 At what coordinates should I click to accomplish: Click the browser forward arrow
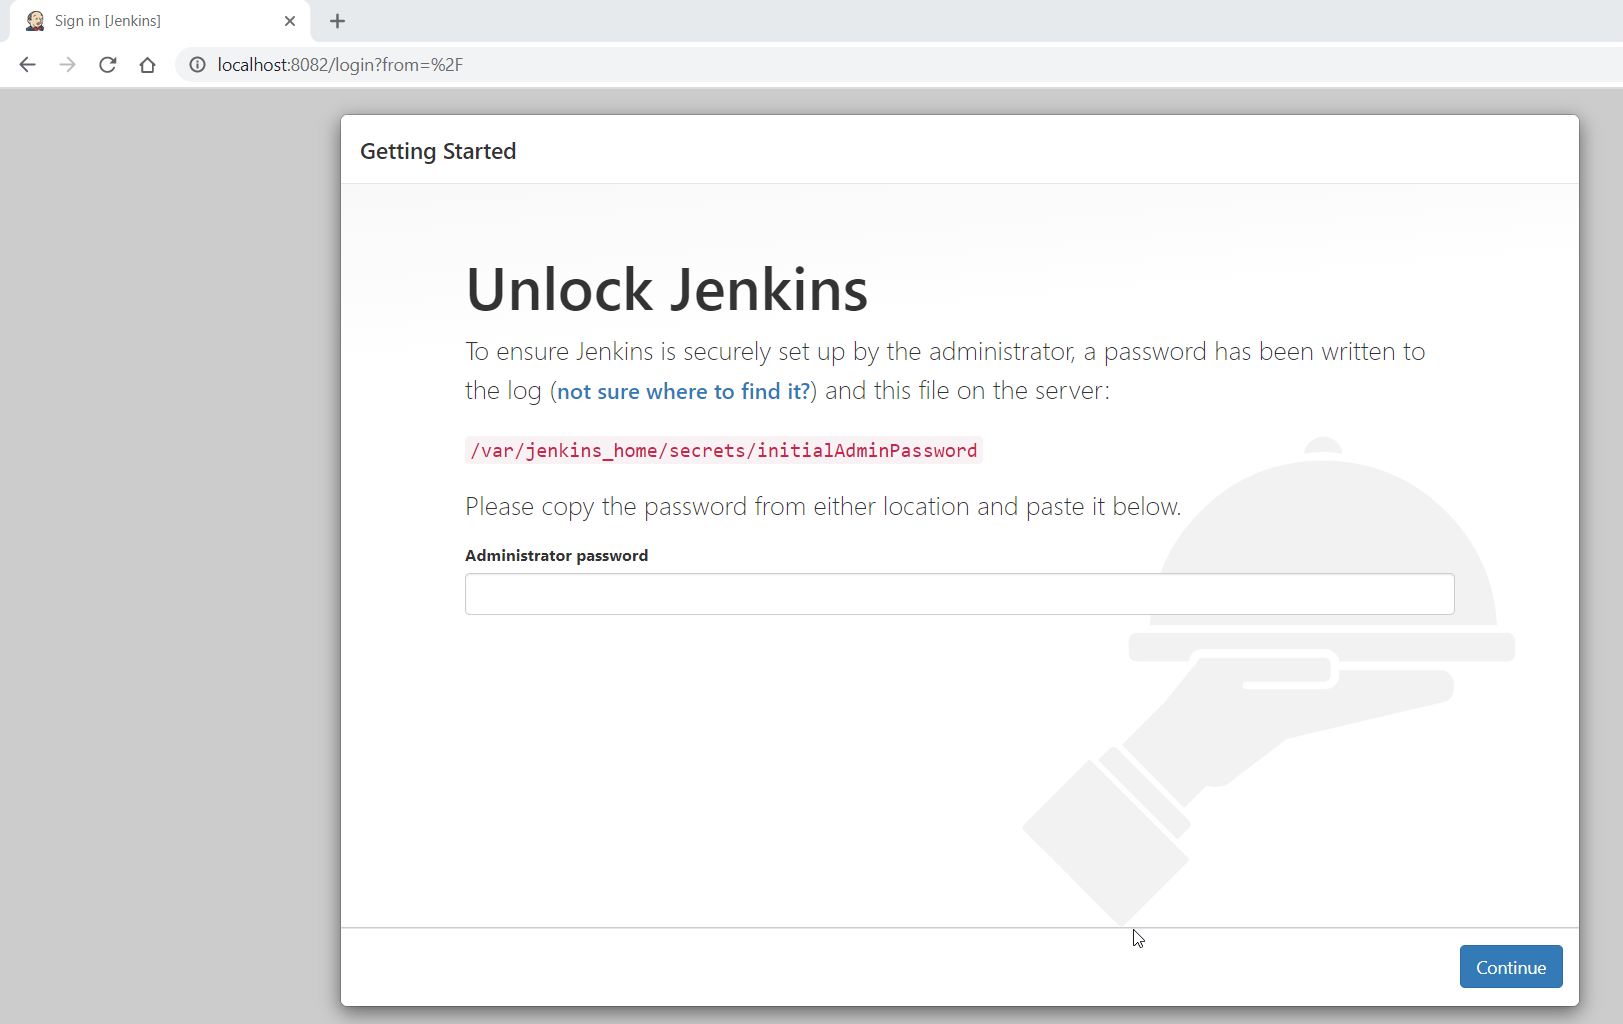pyautogui.click(x=67, y=65)
